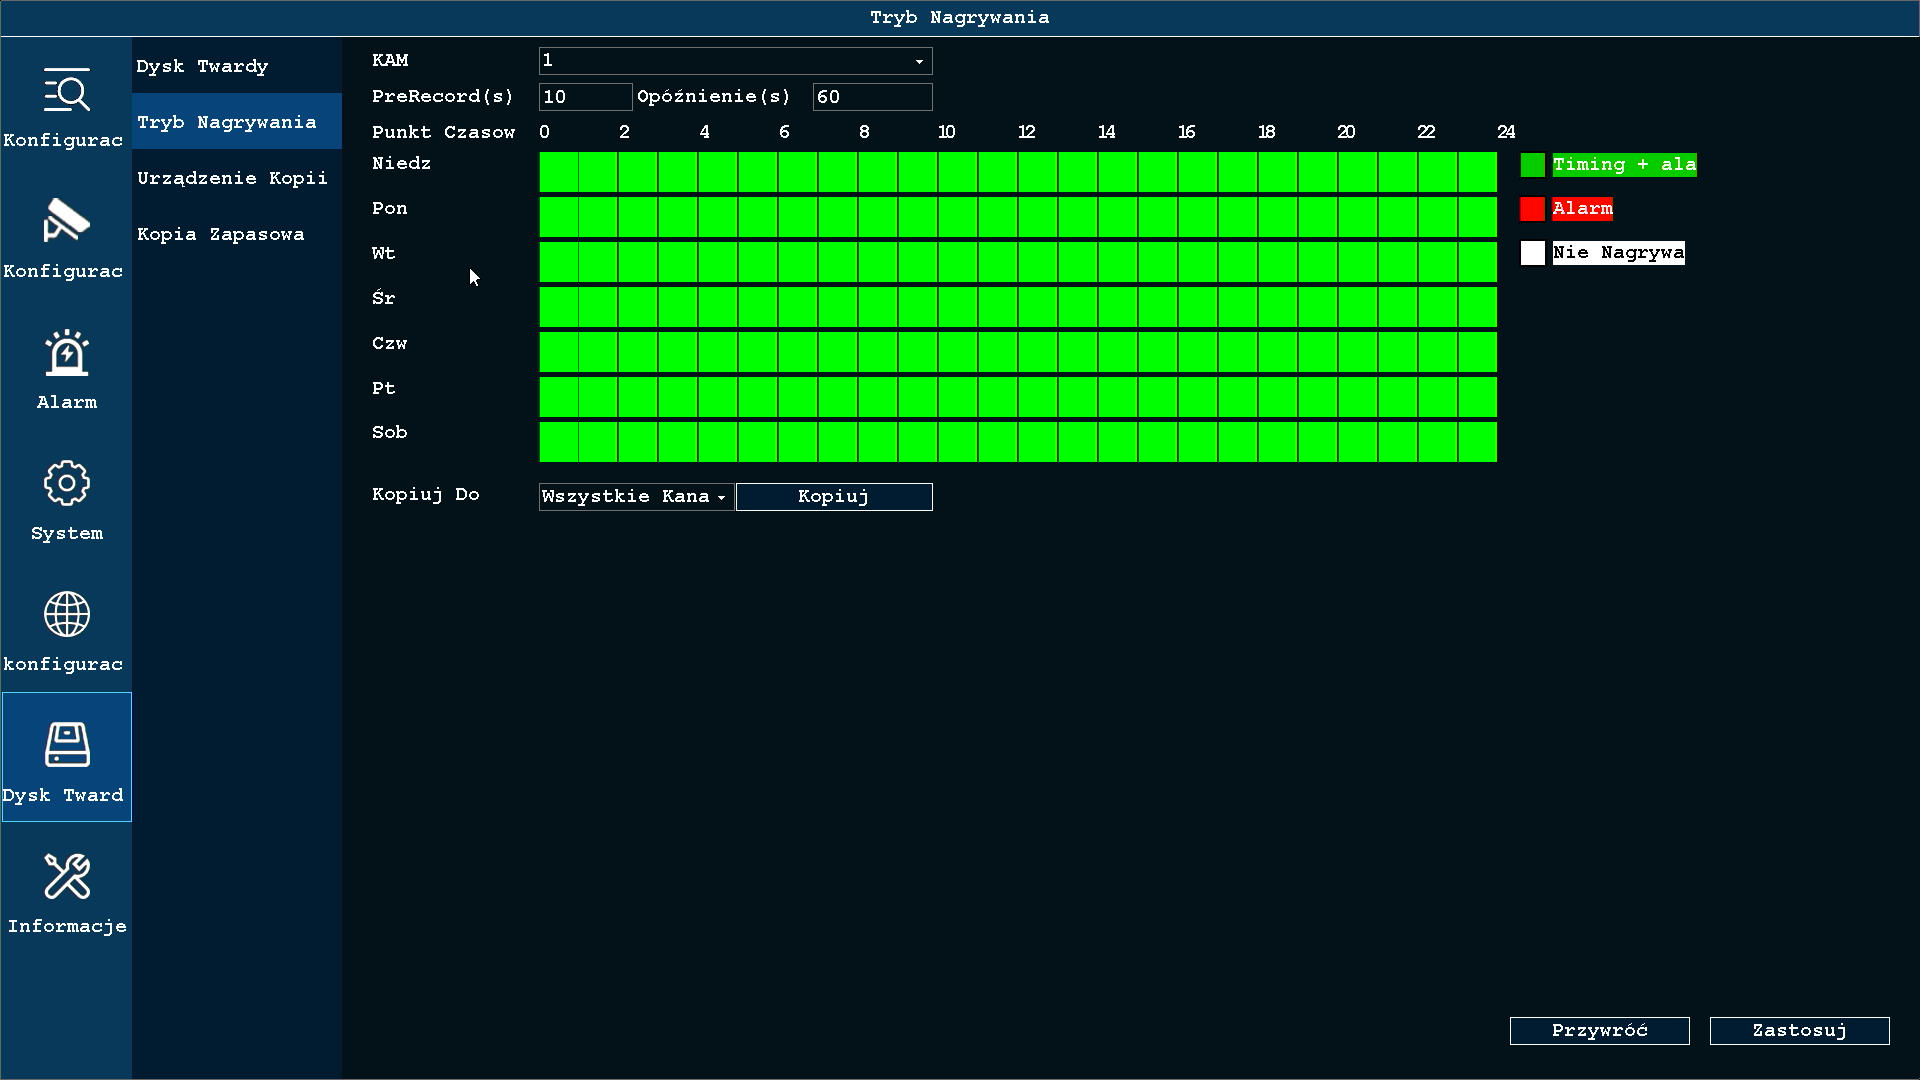
Task: Click the Timing + ala legend label
Action: 1624,165
